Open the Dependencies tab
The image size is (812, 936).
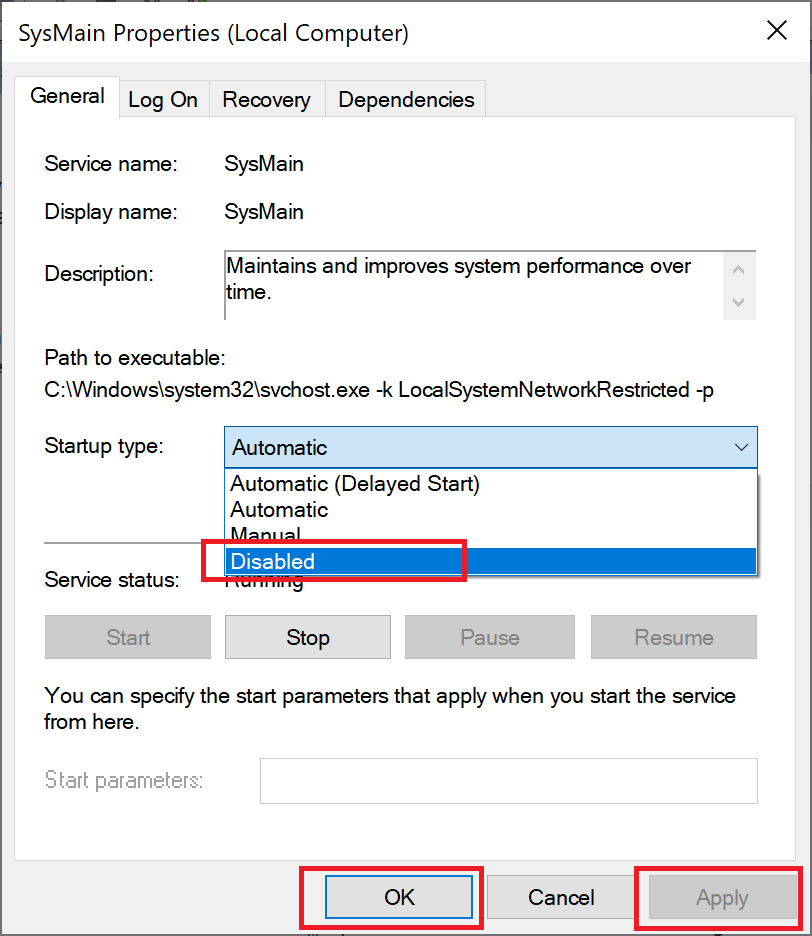point(405,99)
